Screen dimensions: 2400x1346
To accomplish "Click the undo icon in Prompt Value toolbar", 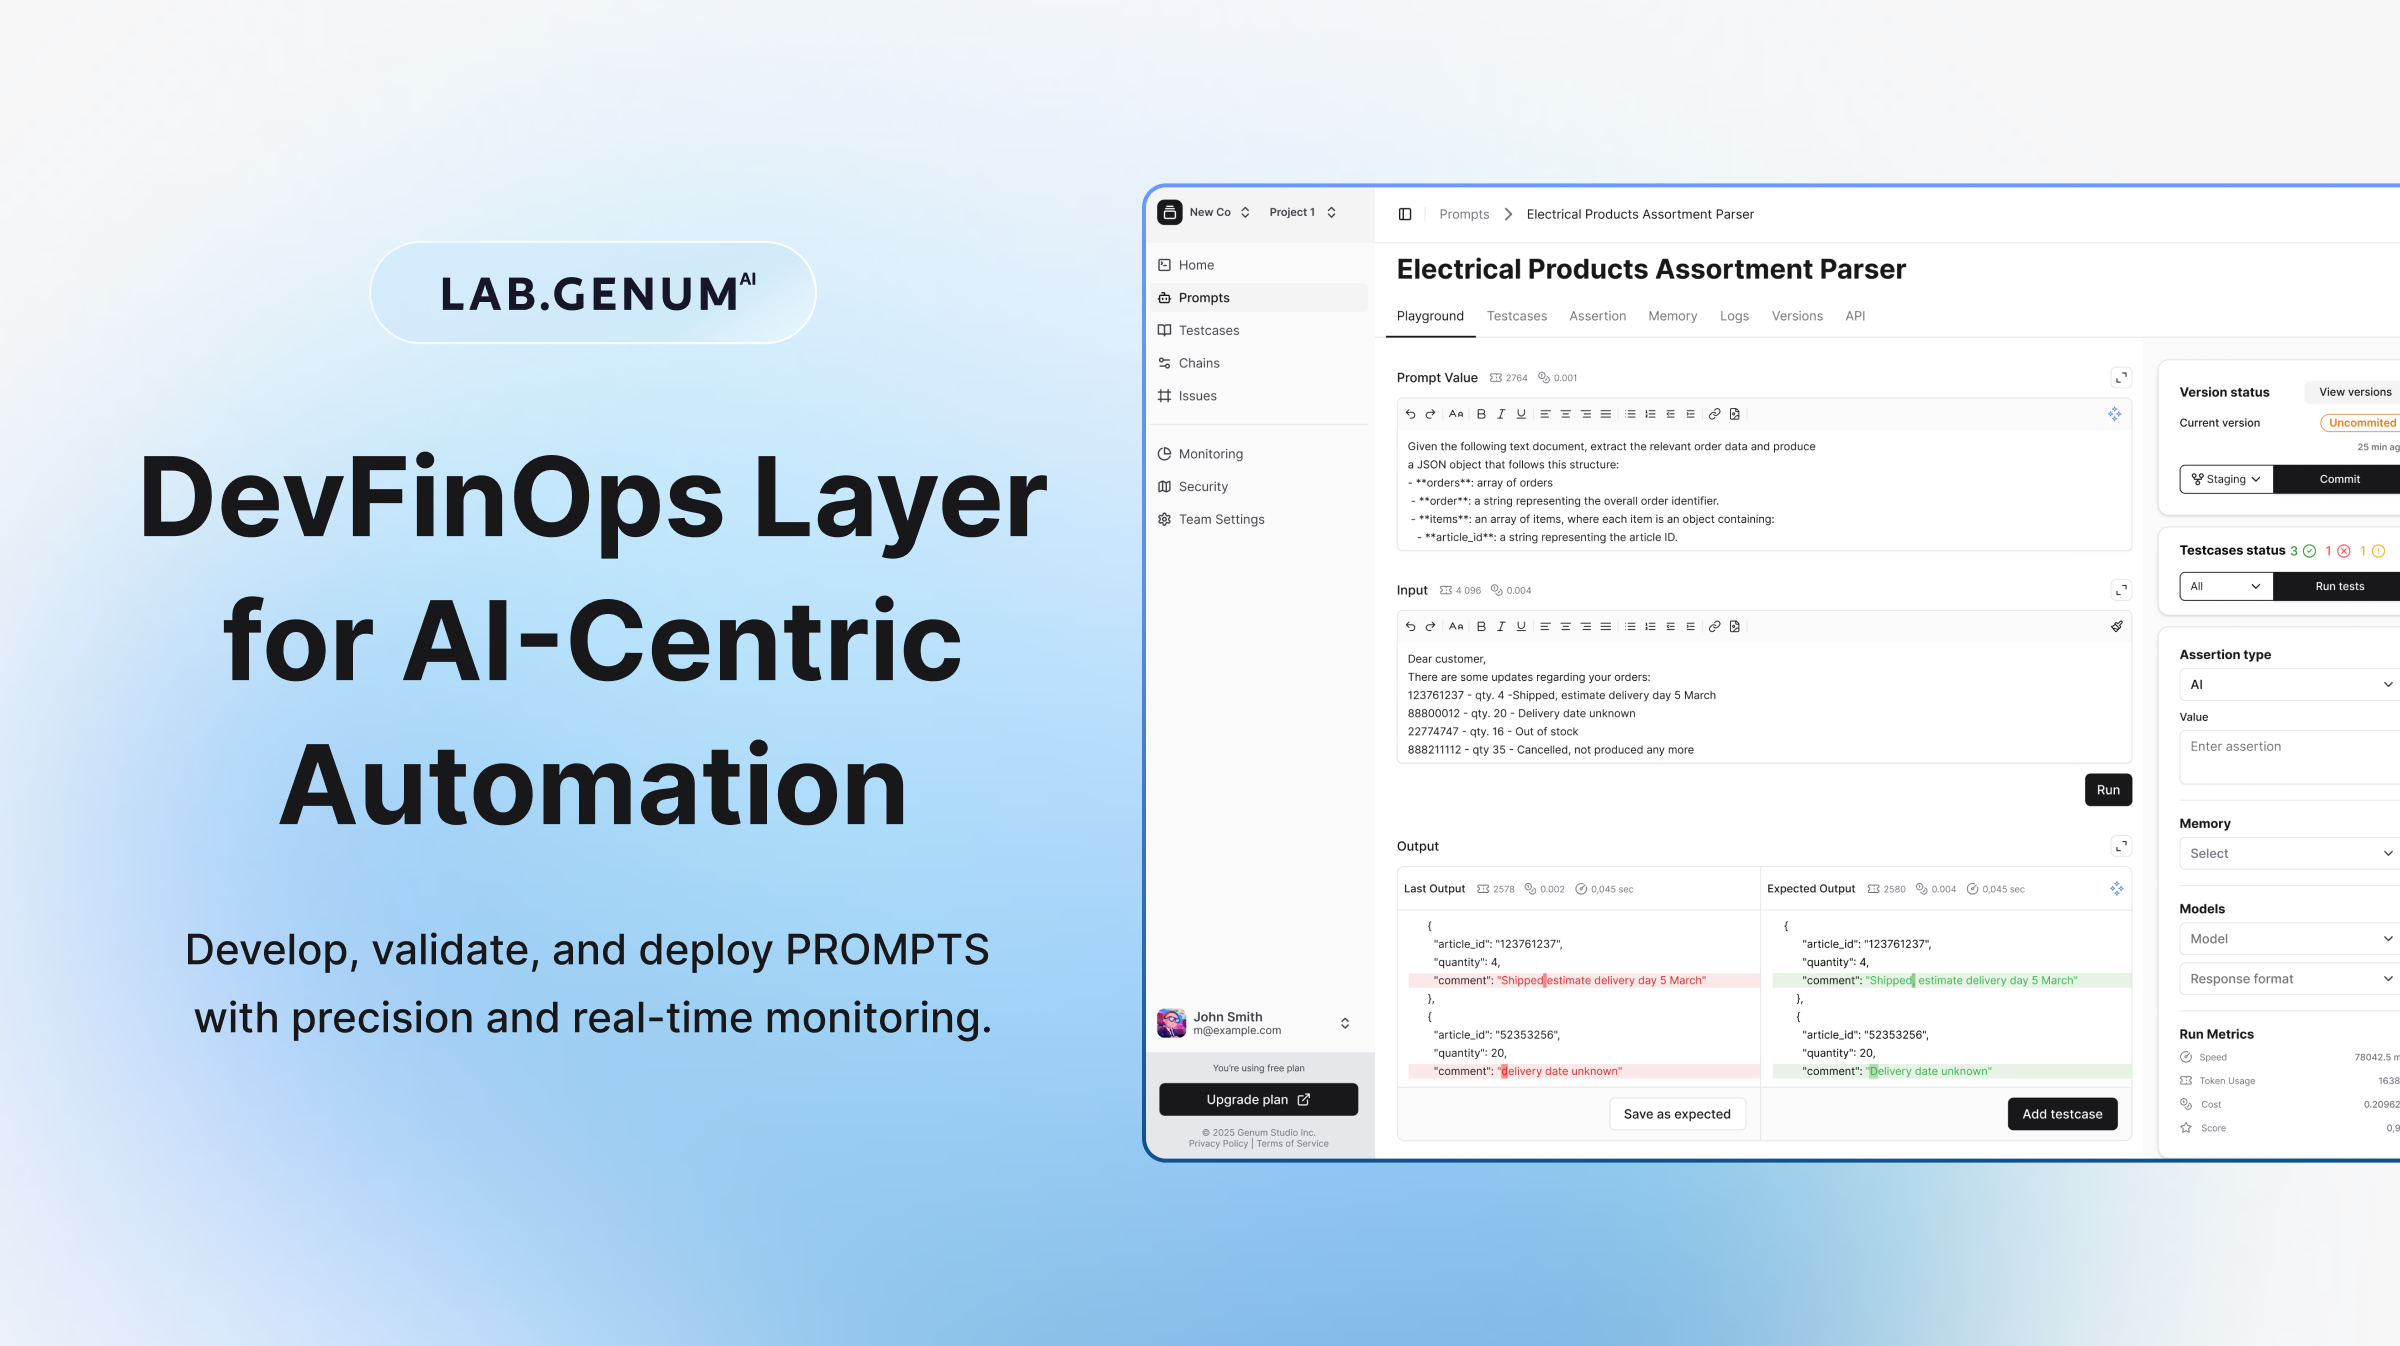I will 1410,414.
